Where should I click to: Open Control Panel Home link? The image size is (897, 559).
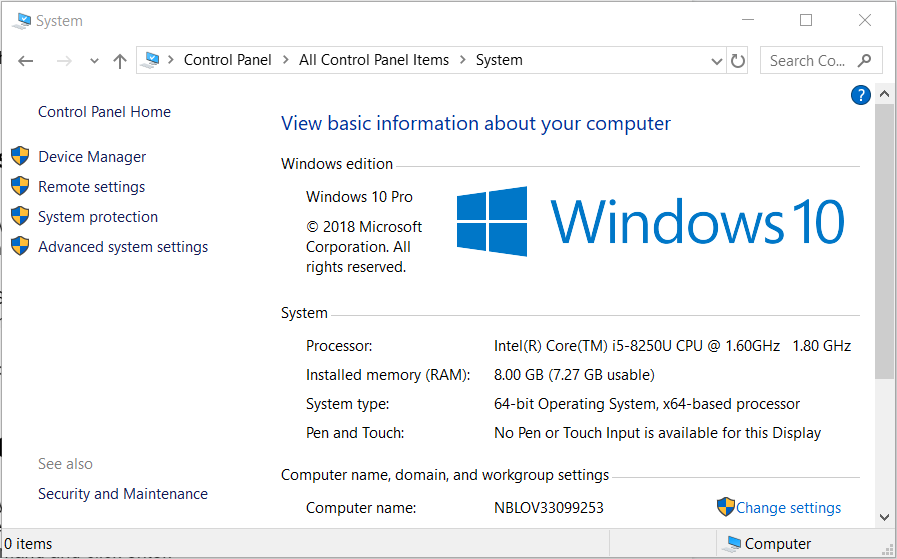104,112
